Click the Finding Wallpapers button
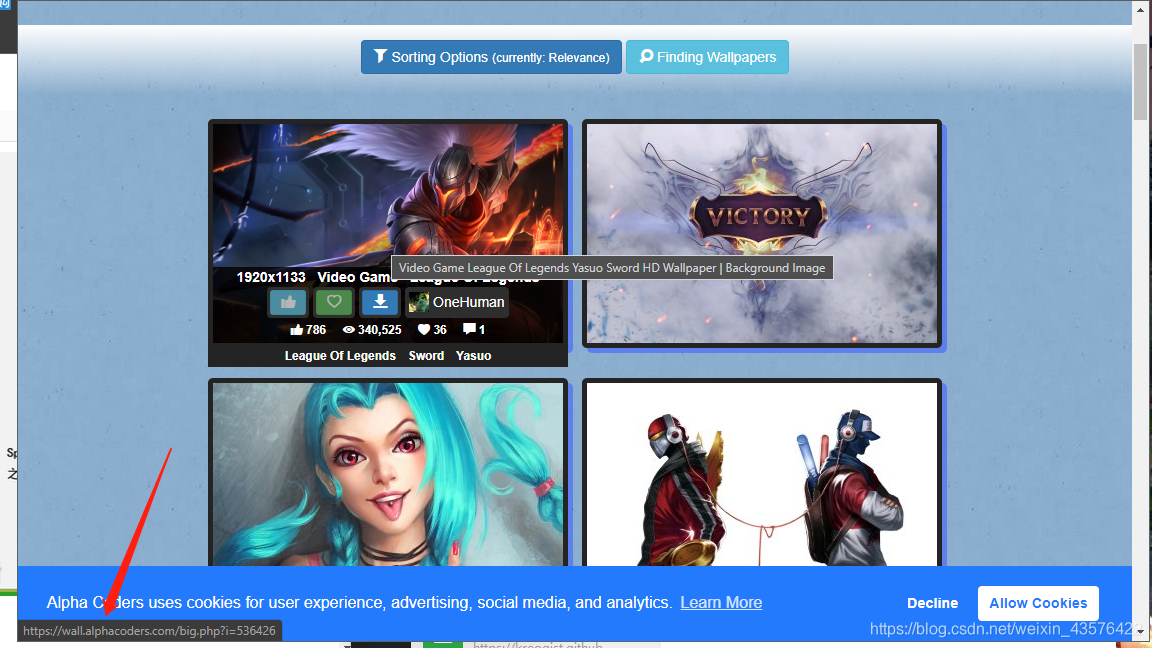Screen dimensions: 1152x648 (707, 57)
